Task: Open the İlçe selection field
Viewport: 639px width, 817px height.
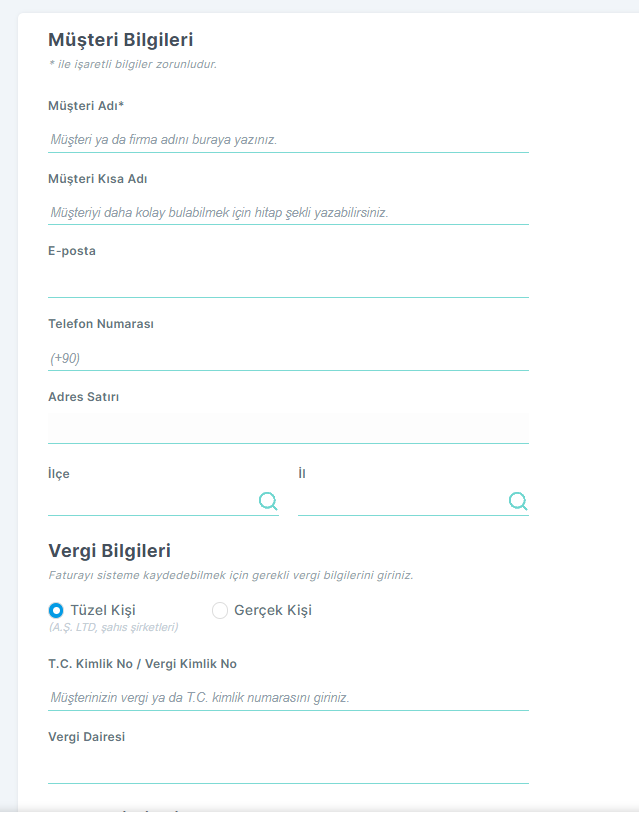Action: pyautogui.click(x=163, y=502)
